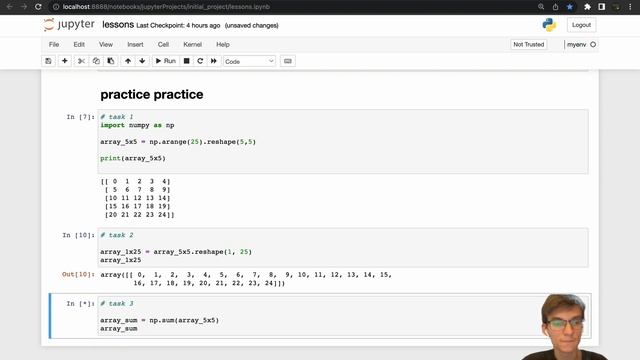Click the Python logo icon
This screenshot has width=640, height=360.
point(549,25)
